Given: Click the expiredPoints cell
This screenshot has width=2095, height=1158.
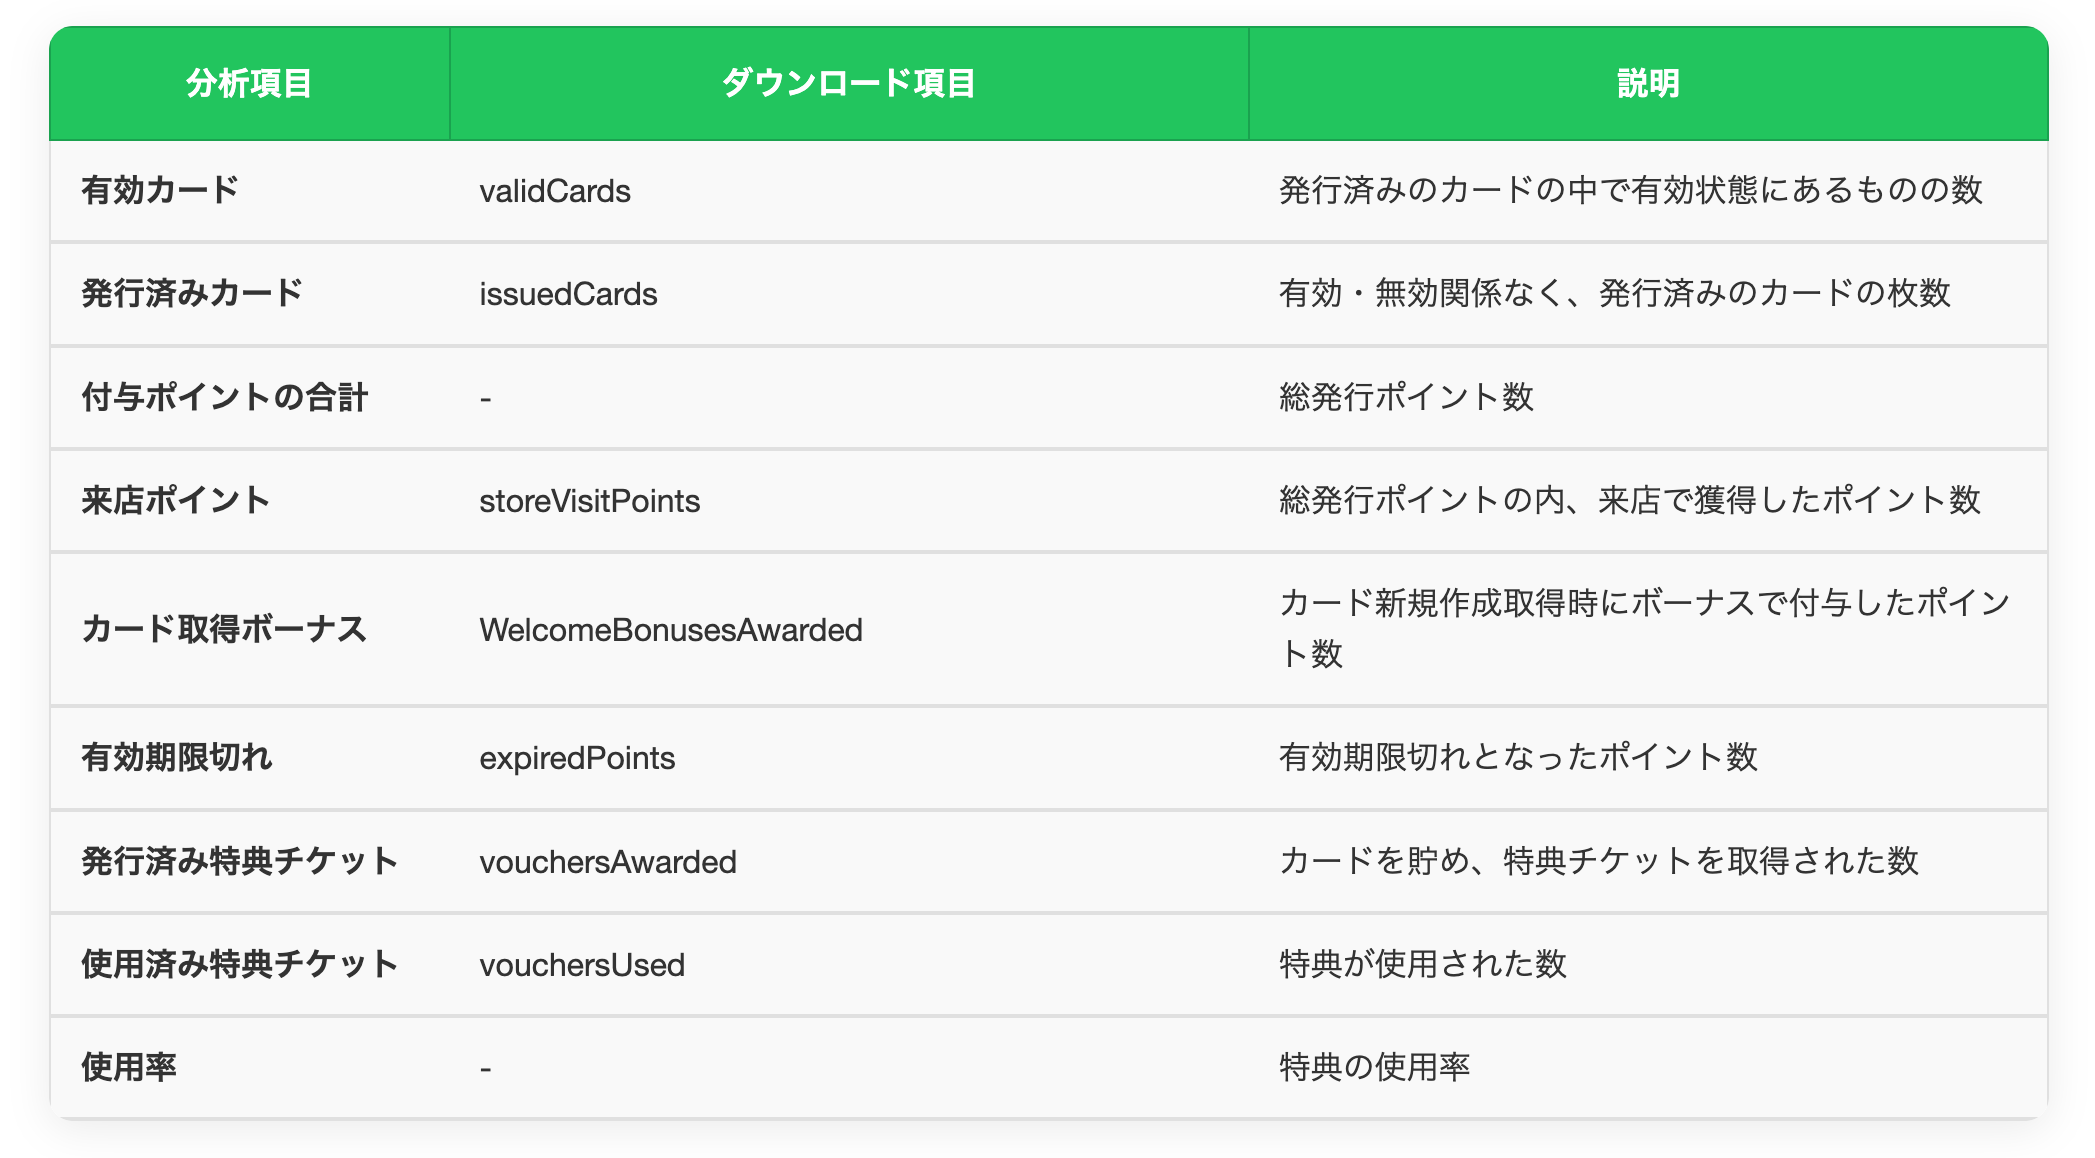Looking at the screenshot, I should pos(577,758).
